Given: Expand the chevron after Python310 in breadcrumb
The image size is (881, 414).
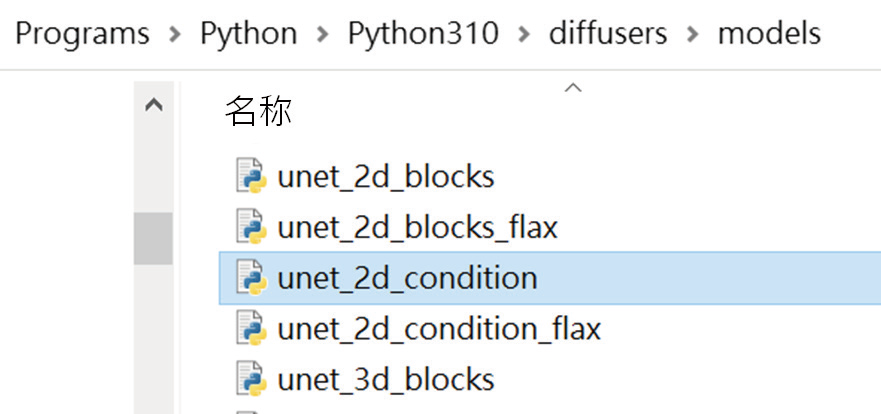Looking at the screenshot, I should point(524,34).
